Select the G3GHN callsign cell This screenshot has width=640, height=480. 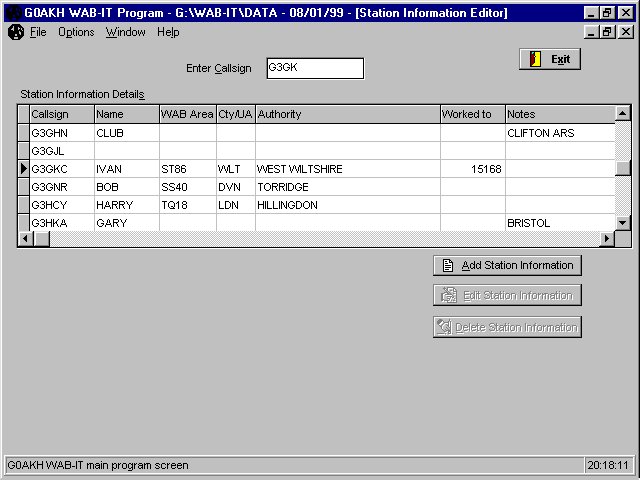pyautogui.click(x=62, y=133)
